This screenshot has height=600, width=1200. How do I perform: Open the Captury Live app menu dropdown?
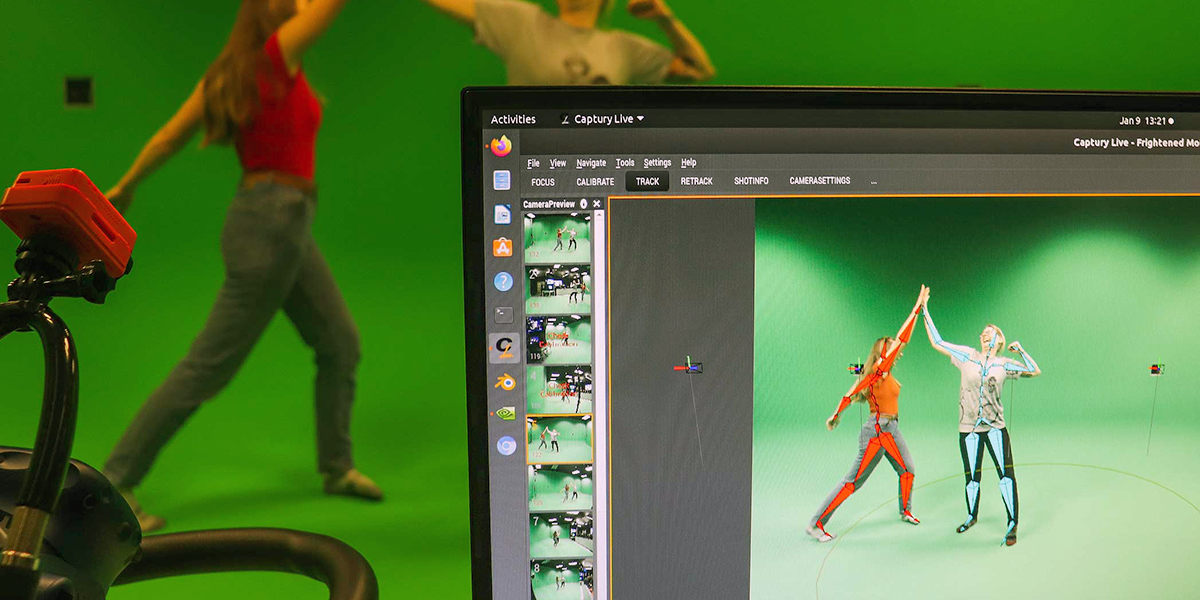(602, 119)
